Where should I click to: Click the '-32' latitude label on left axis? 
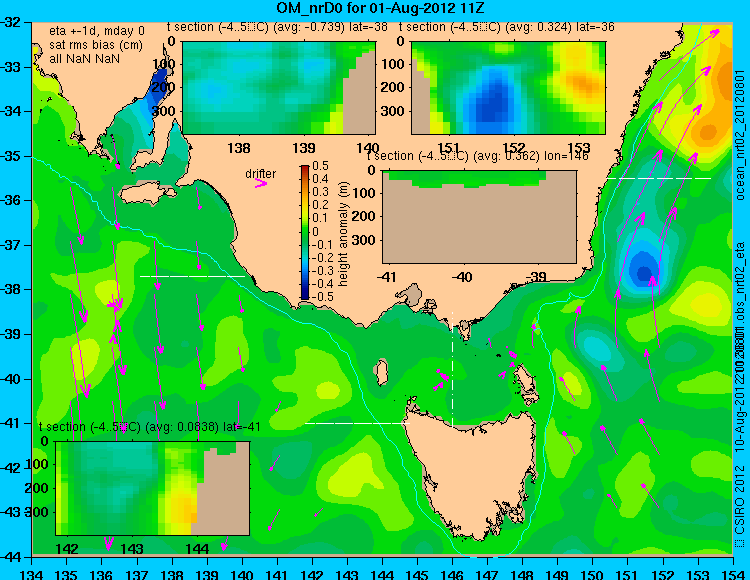(12, 22)
